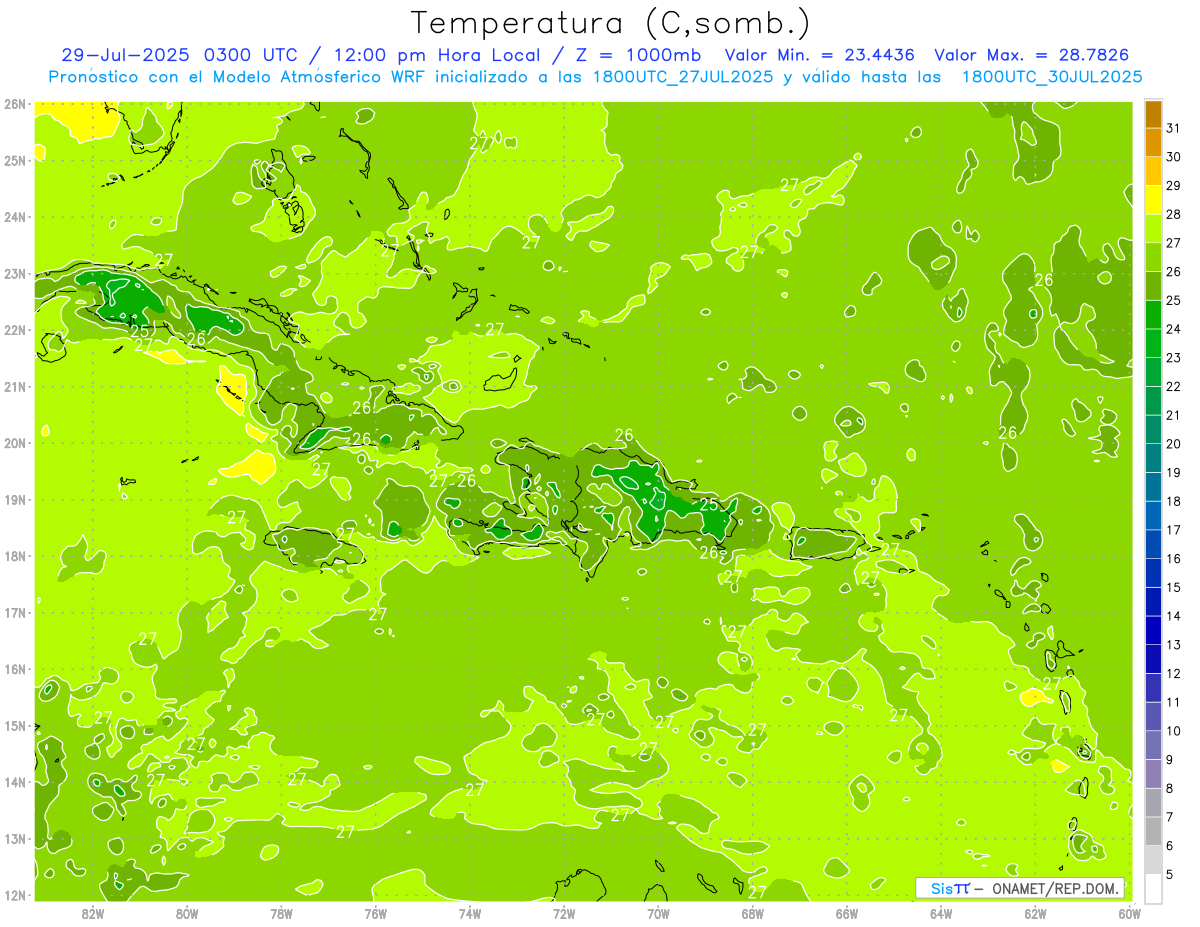Click the color scale value "30"
The image size is (1200, 927).
(x=1173, y=157)
